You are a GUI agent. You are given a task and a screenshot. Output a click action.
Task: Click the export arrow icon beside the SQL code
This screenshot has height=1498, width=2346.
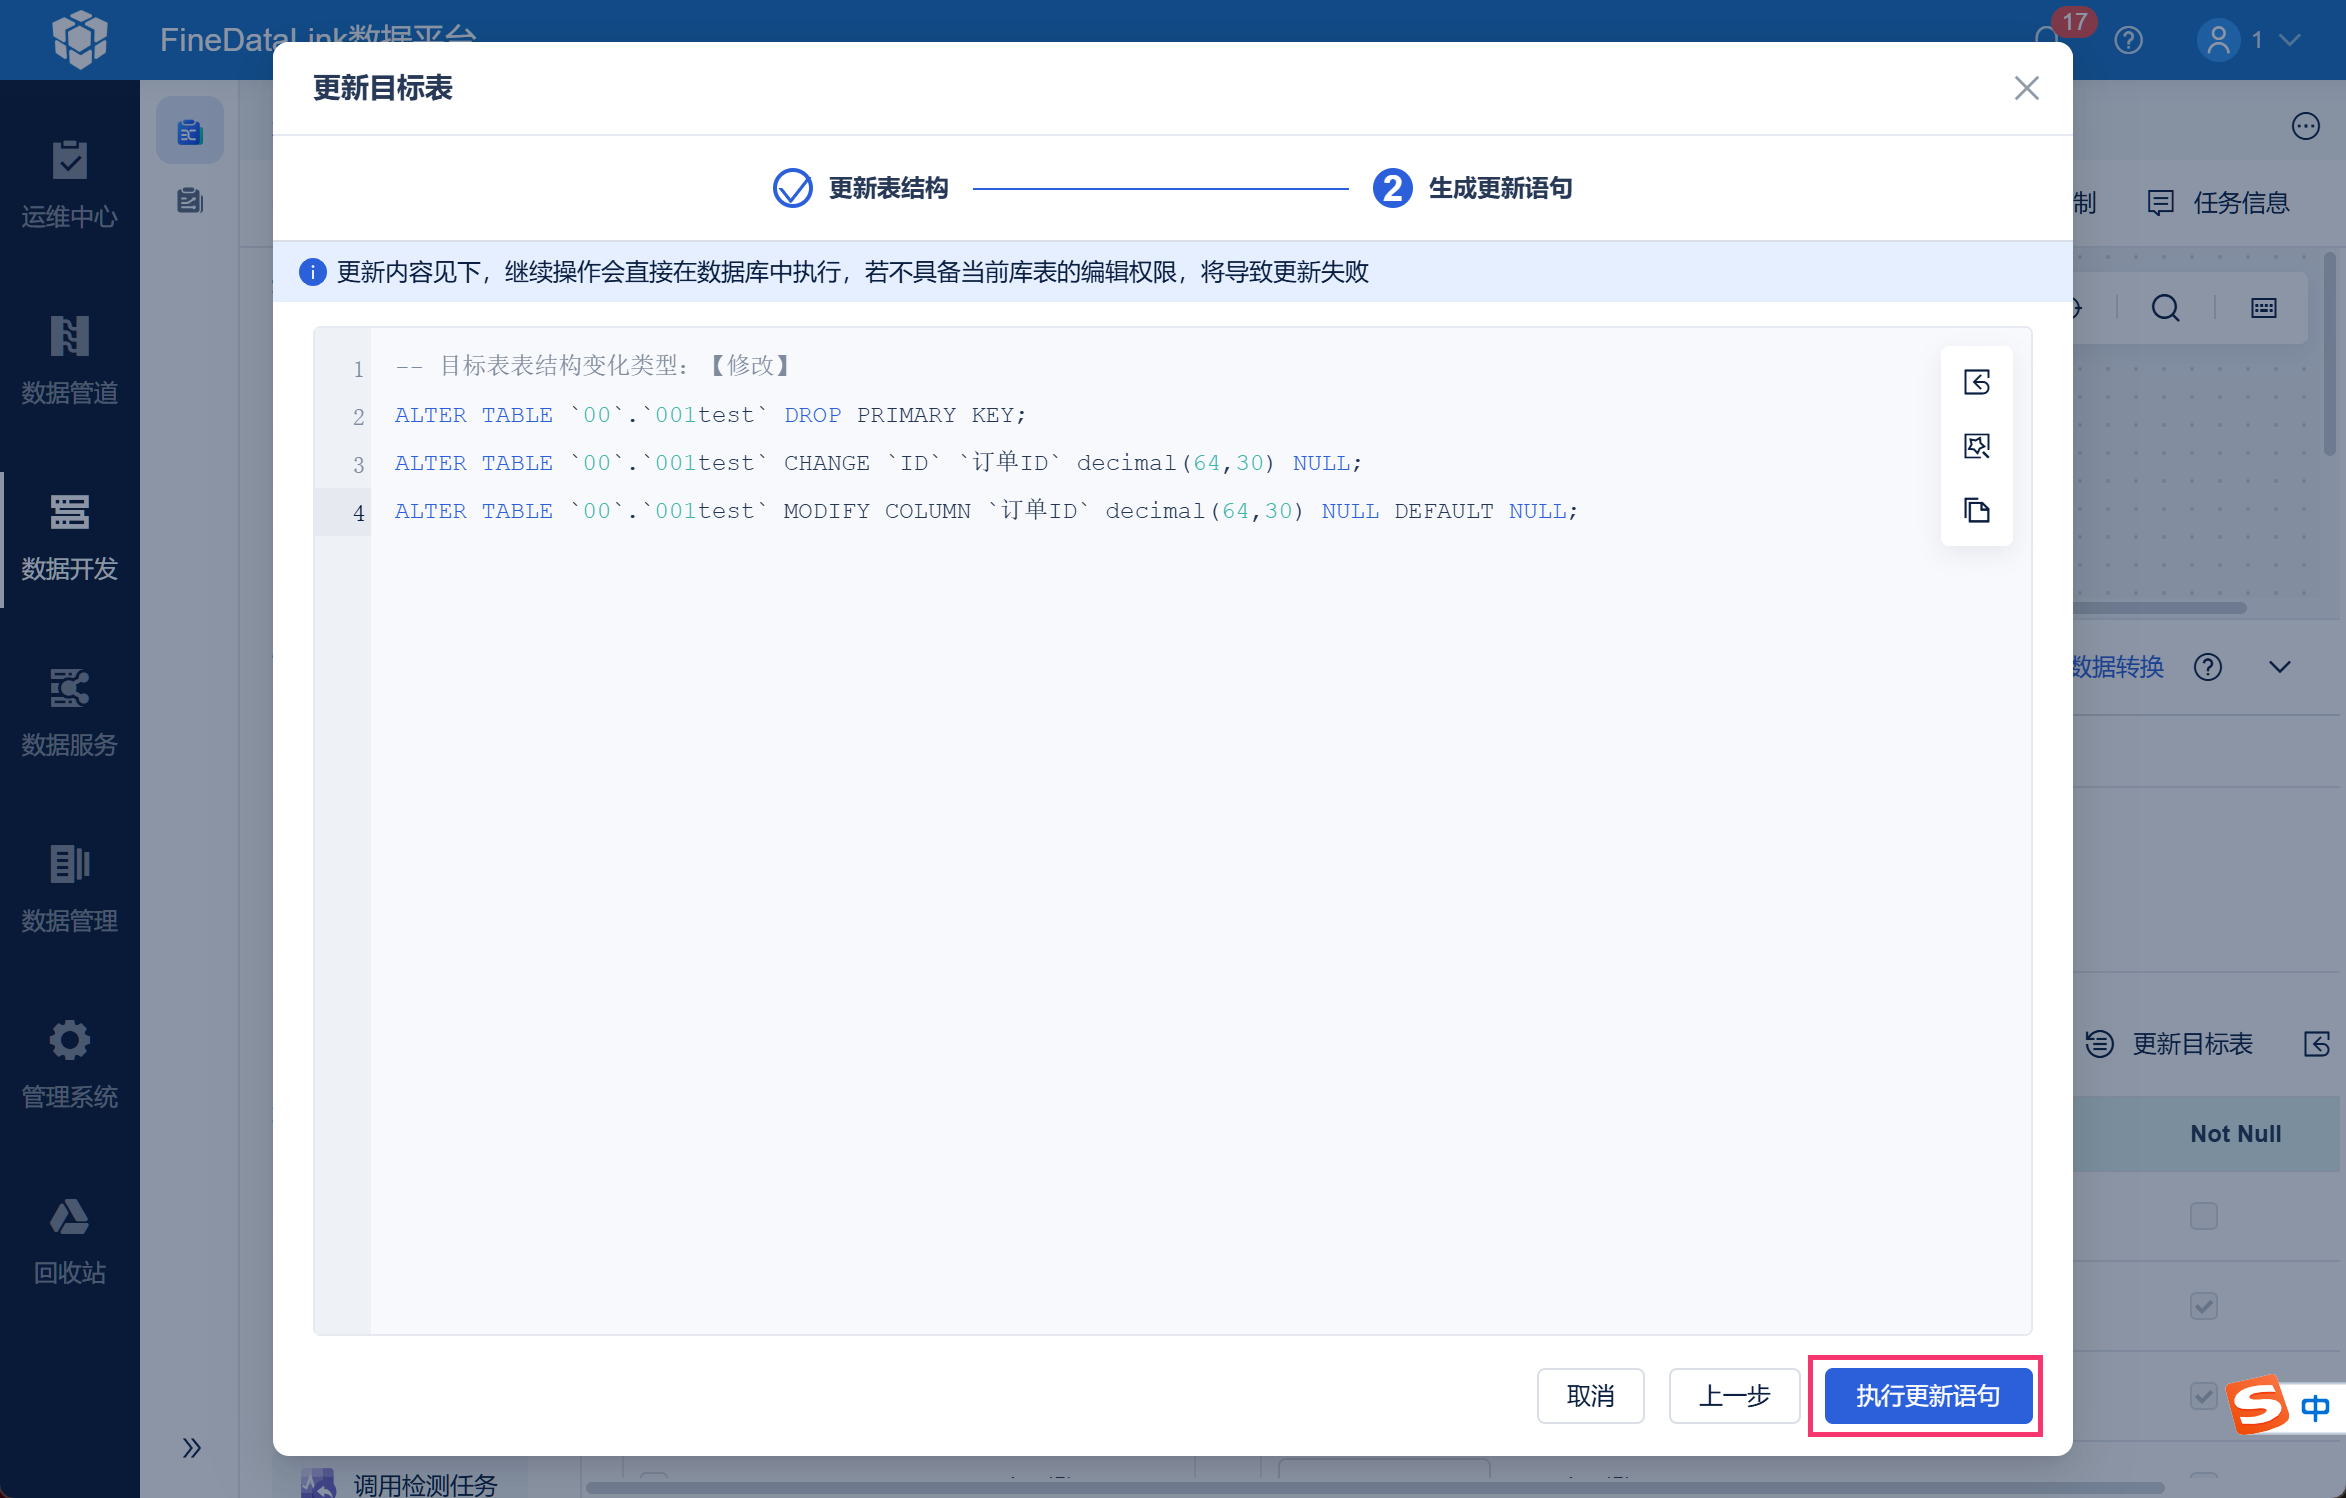[x=1977, y=382]
